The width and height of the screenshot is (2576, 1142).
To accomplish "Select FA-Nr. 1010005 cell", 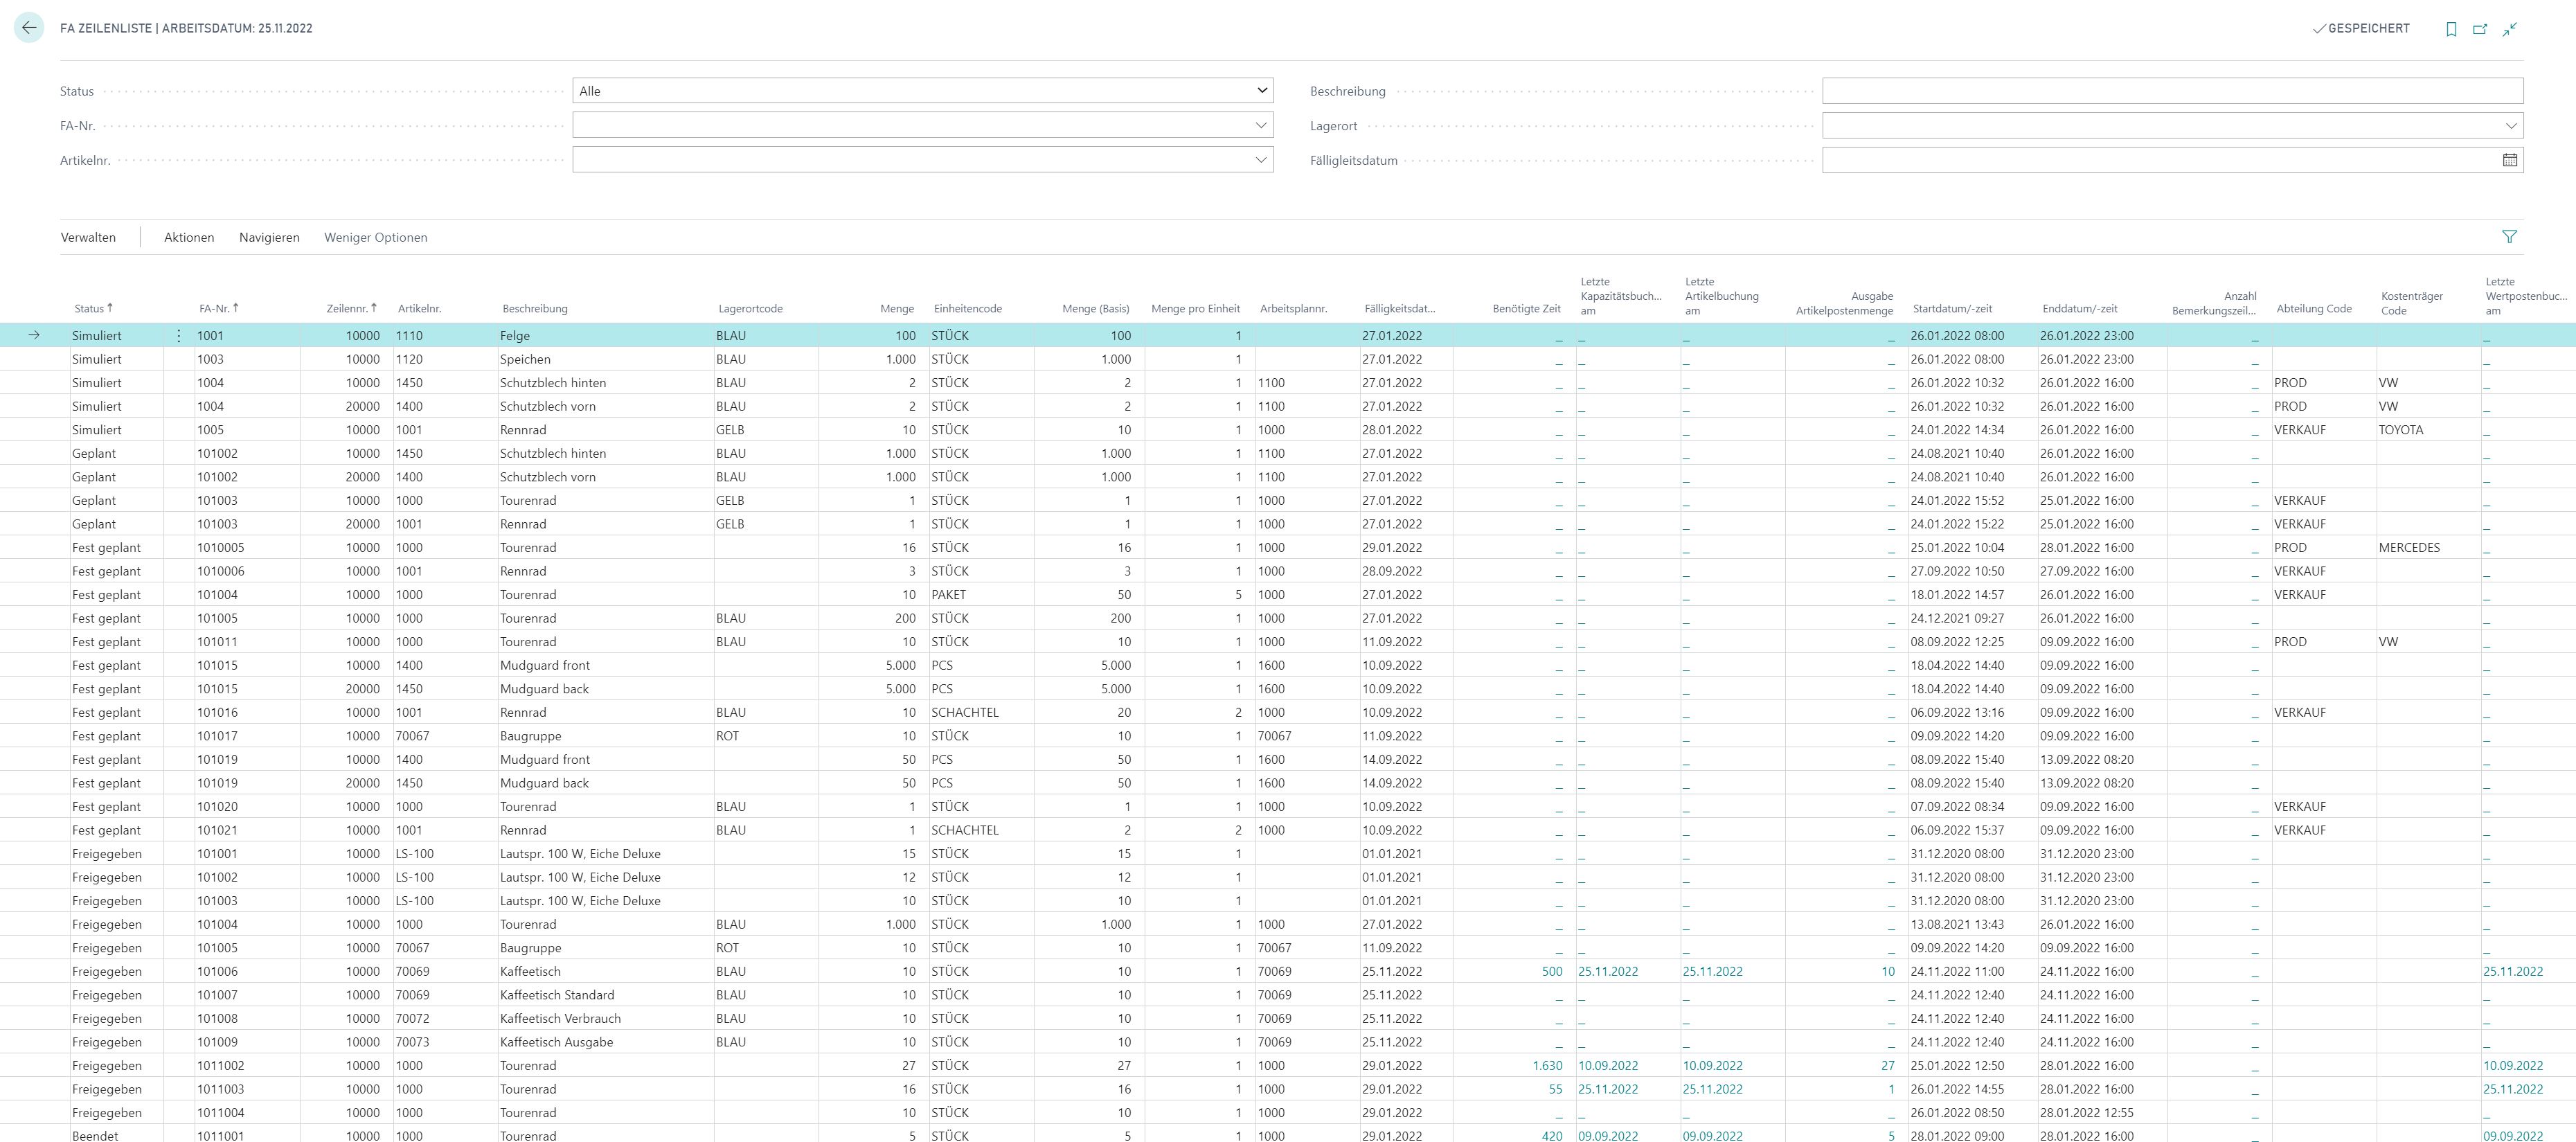I will pyautogui.click(x=246, y=548).
